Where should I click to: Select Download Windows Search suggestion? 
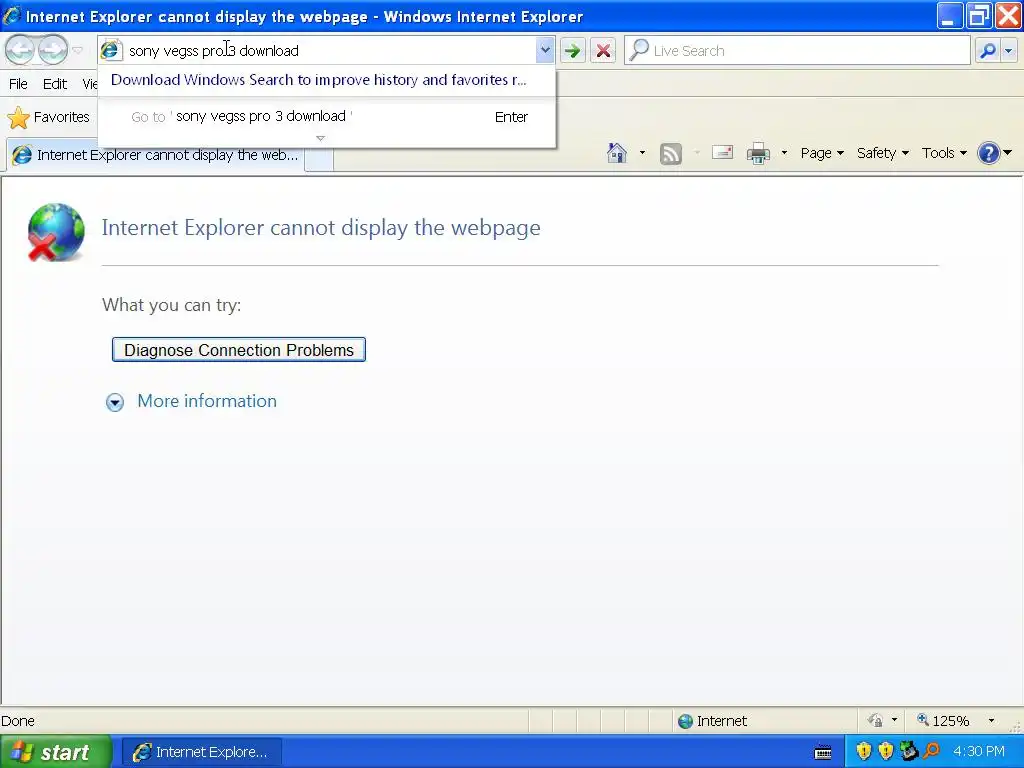pyautogui.click(x=319, y=80)
